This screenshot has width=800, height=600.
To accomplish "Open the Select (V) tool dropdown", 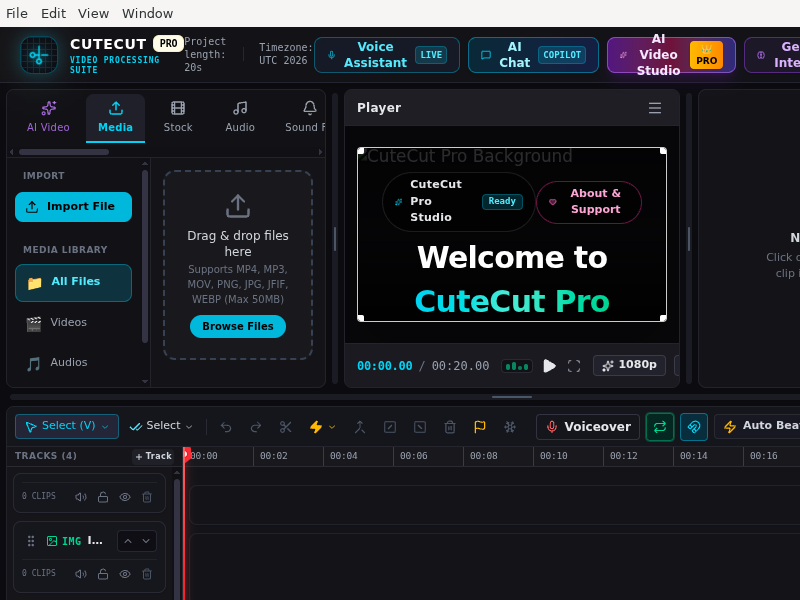I will click(x=67, y=427).
